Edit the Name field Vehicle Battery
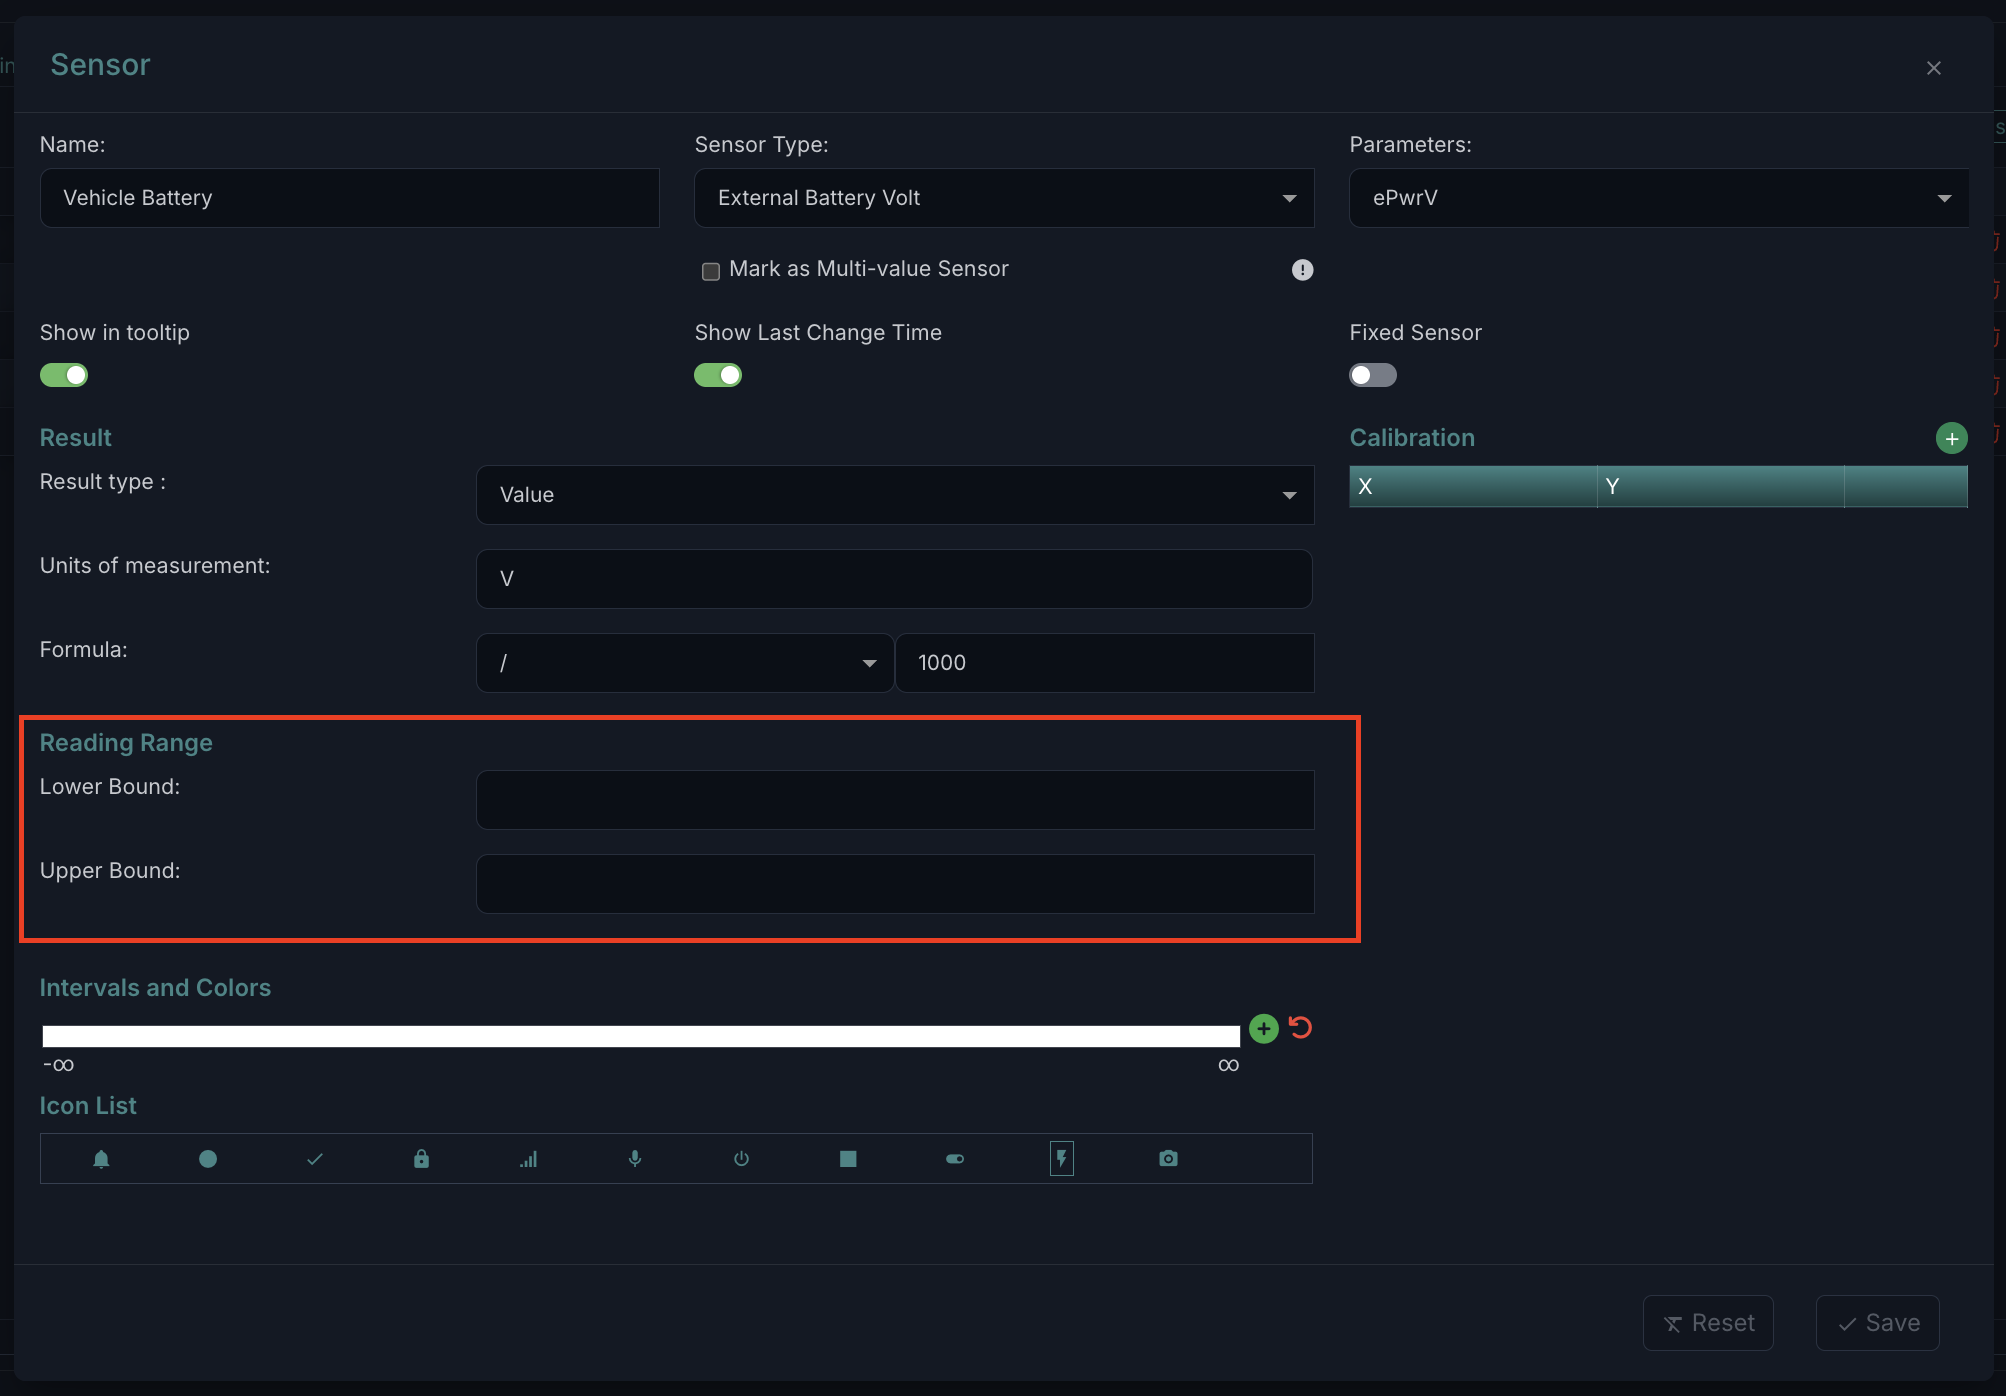This screenshot has height=1396, width=2006. coord(349,198)
